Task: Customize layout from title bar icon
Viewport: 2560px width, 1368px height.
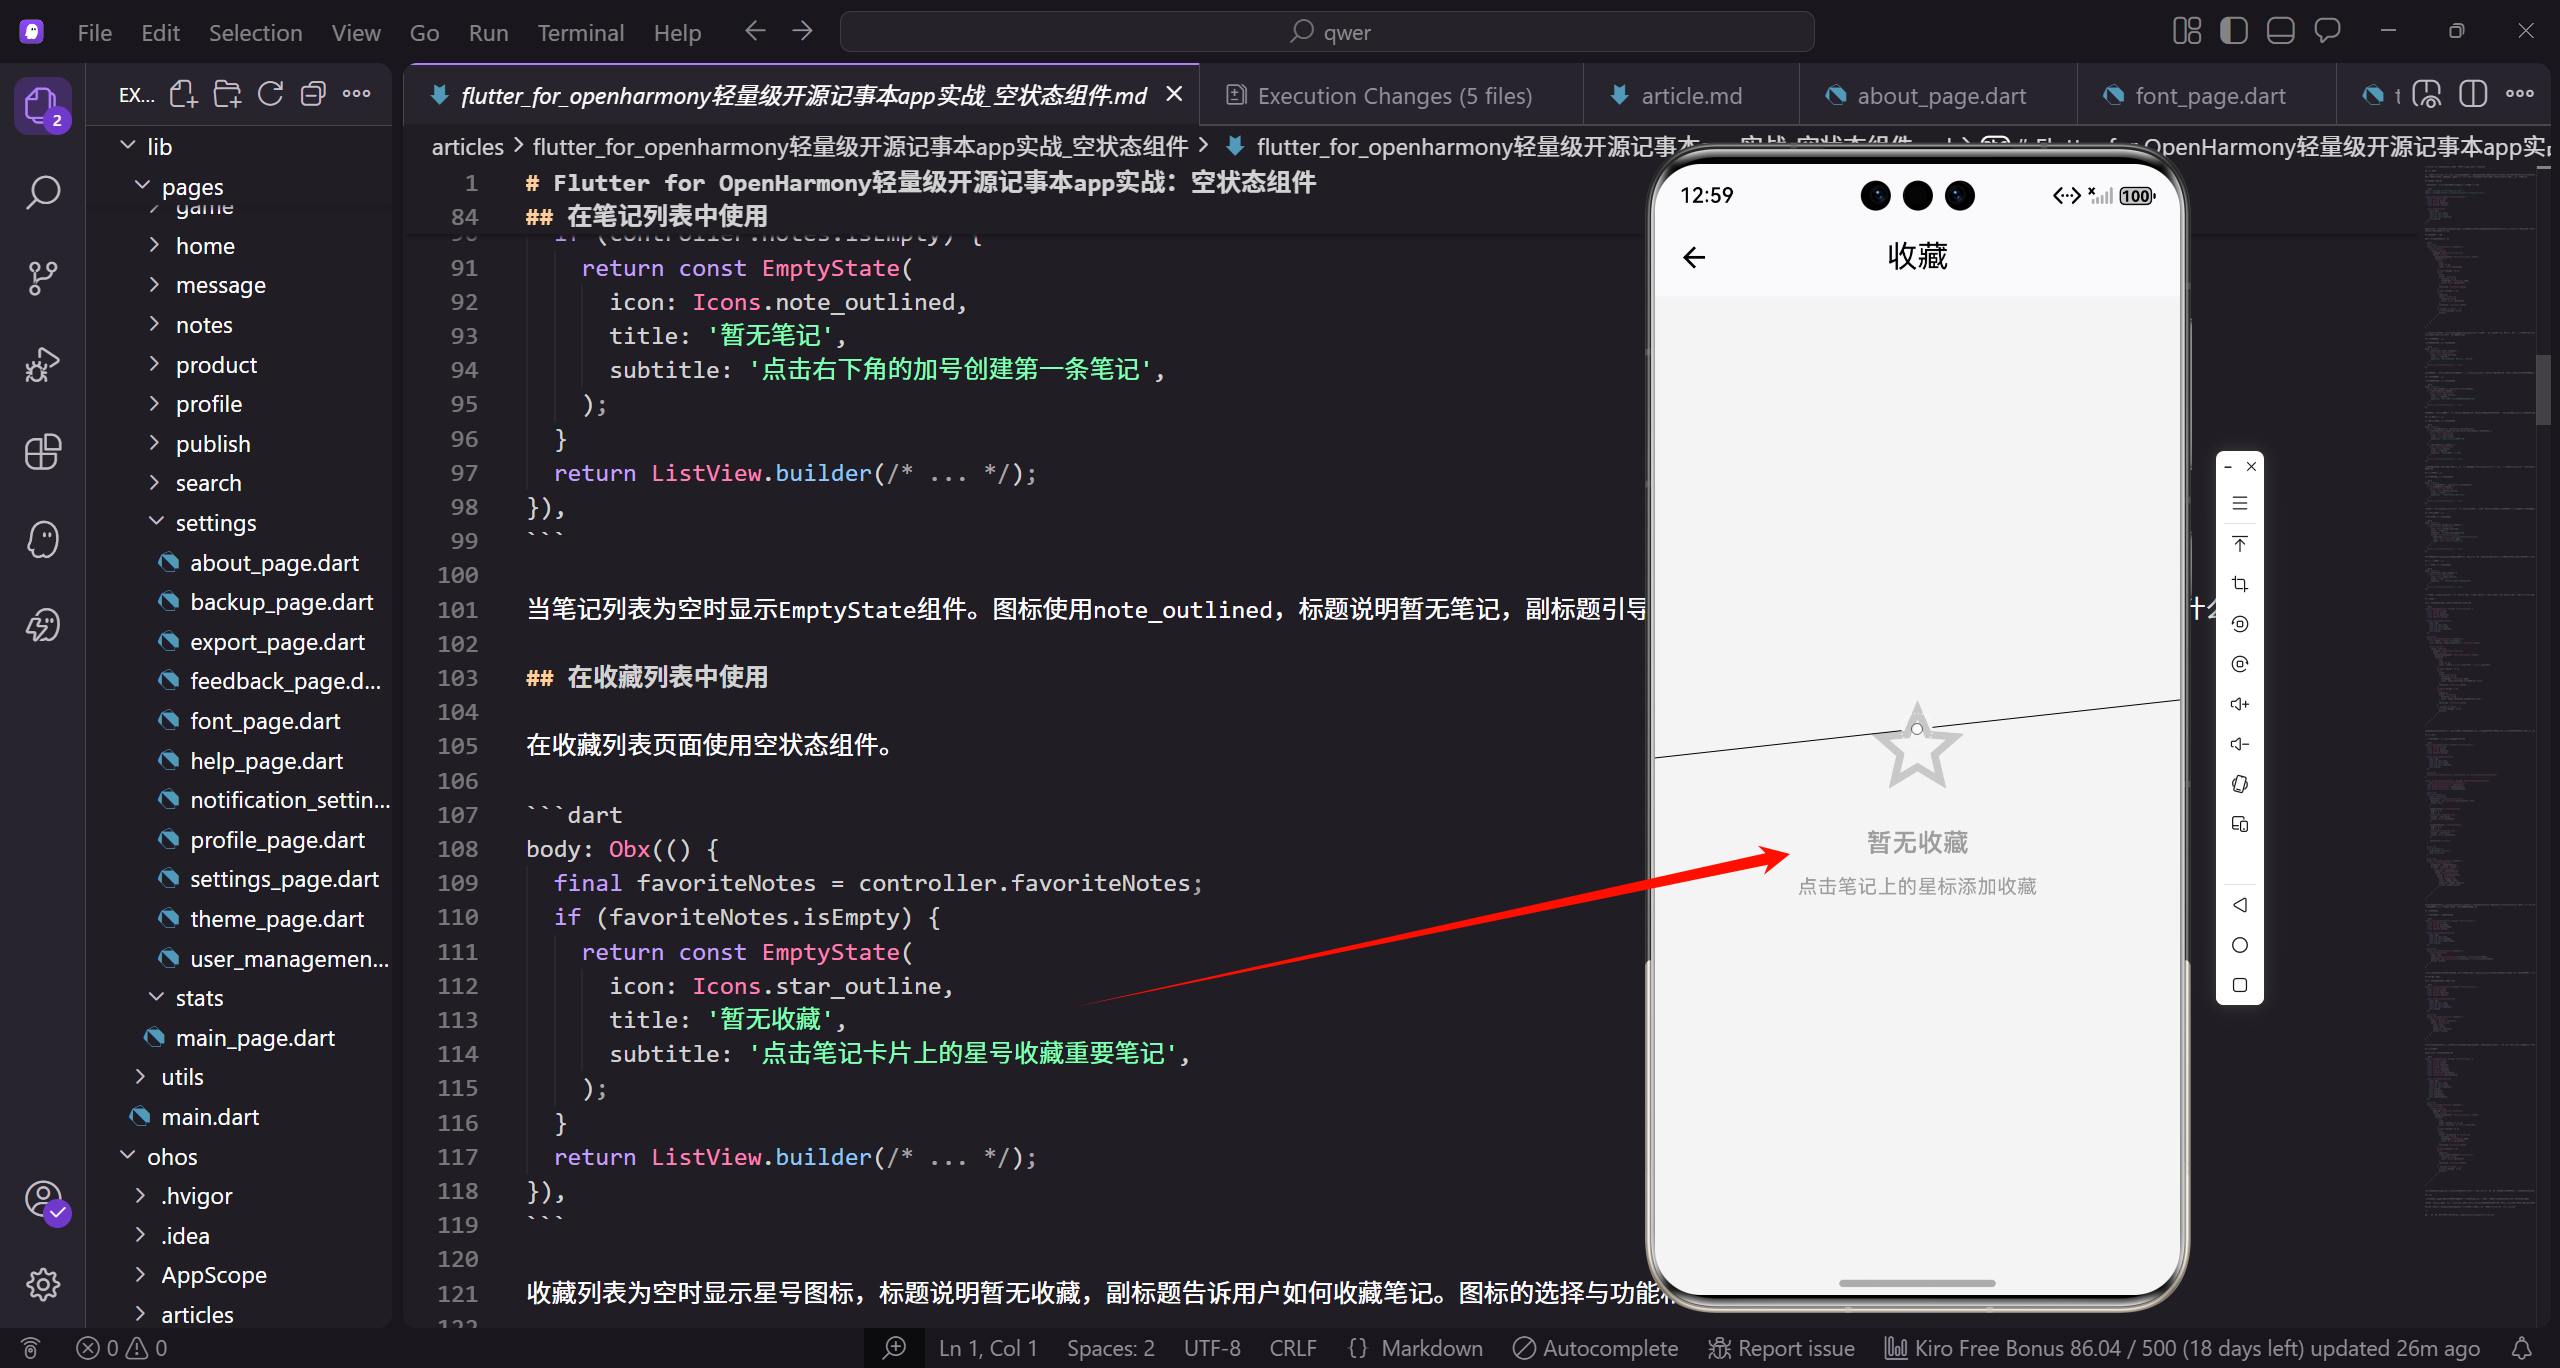Action: pyautogui.click(x=2187, y=31)
